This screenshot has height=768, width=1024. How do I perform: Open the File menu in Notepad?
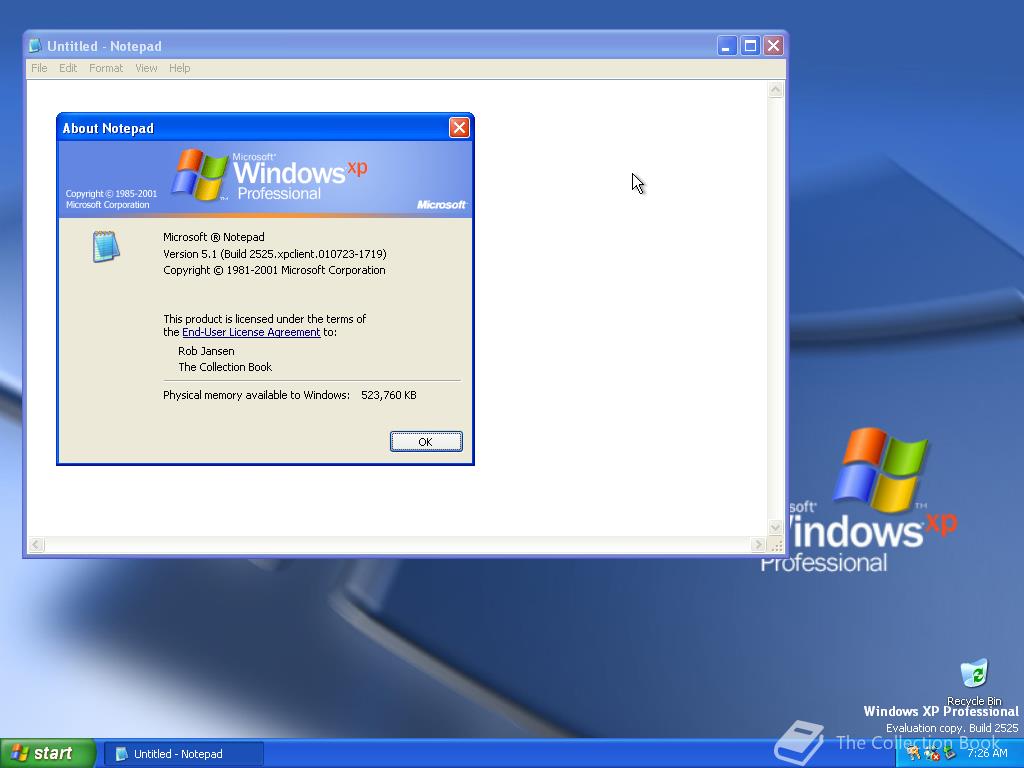click(x=39, y=68)
